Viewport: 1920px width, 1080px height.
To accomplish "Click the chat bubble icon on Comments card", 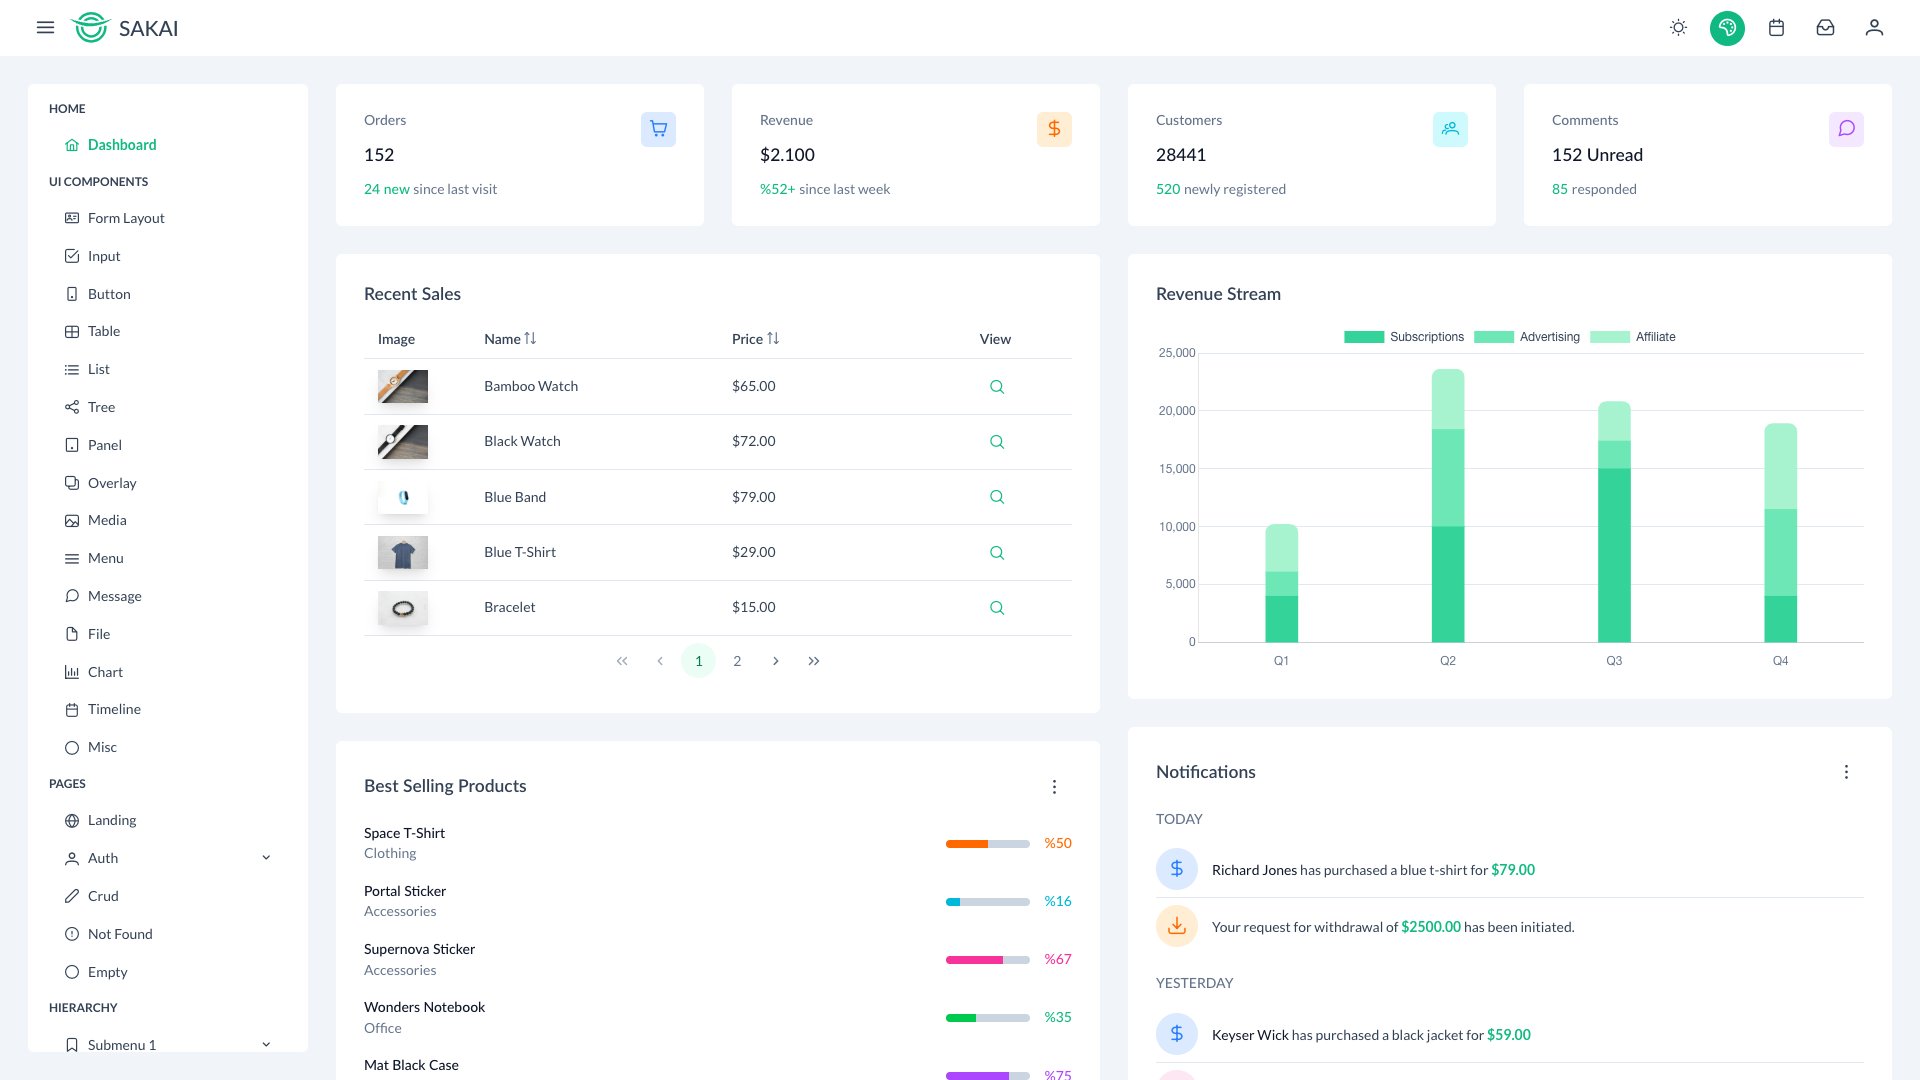I will (x=1846, y=129).
